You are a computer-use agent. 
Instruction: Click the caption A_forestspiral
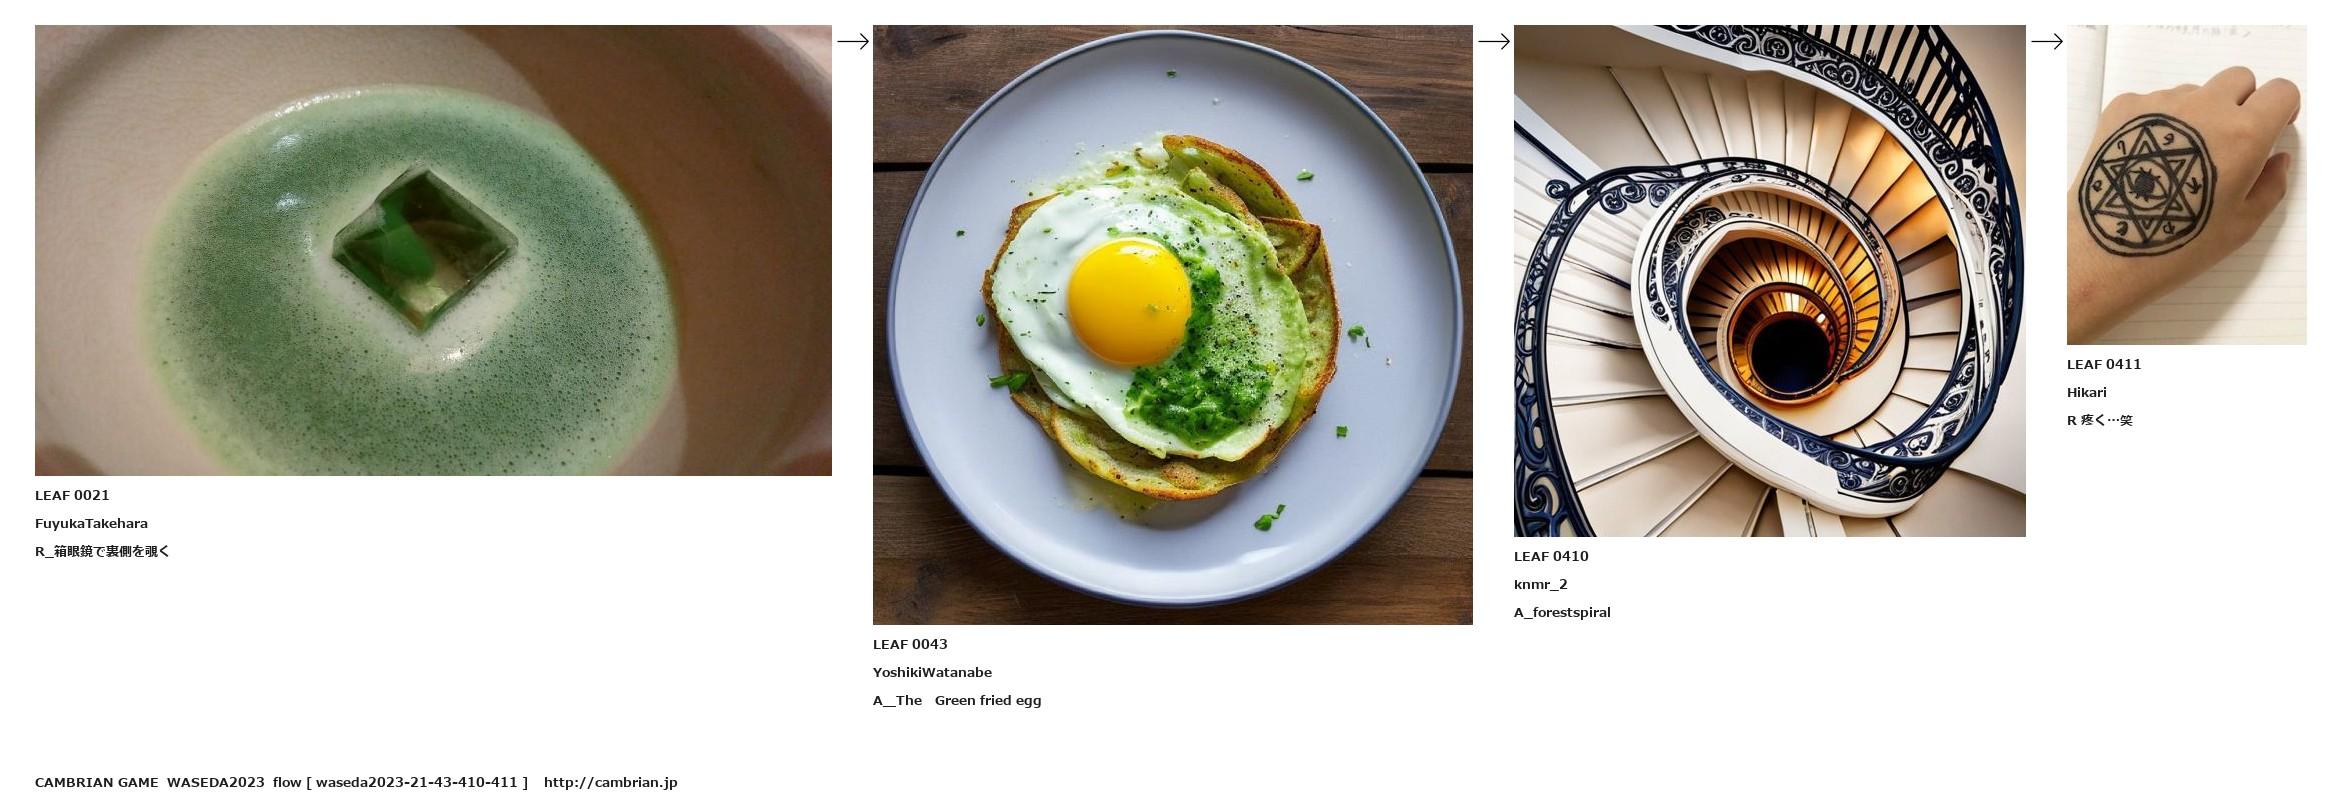pos(1562,612)
